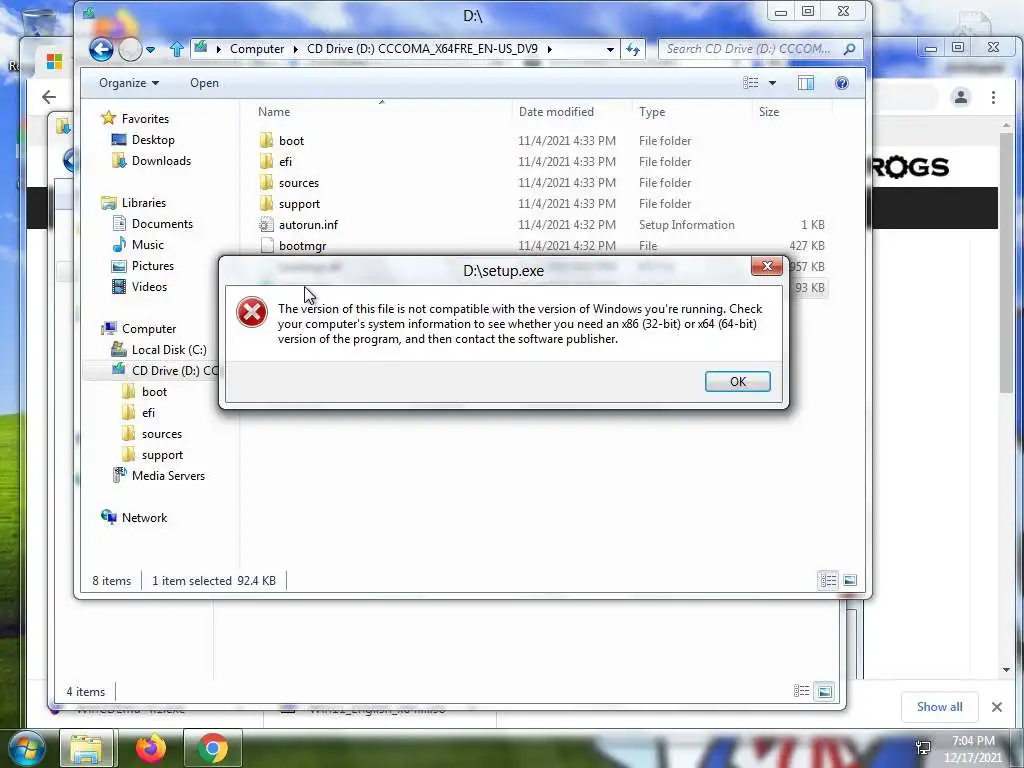Viewport: 1024px width, 768px height.
Task: Open efi subfolder in navigation tree
Action: click(x=148, y=413)
